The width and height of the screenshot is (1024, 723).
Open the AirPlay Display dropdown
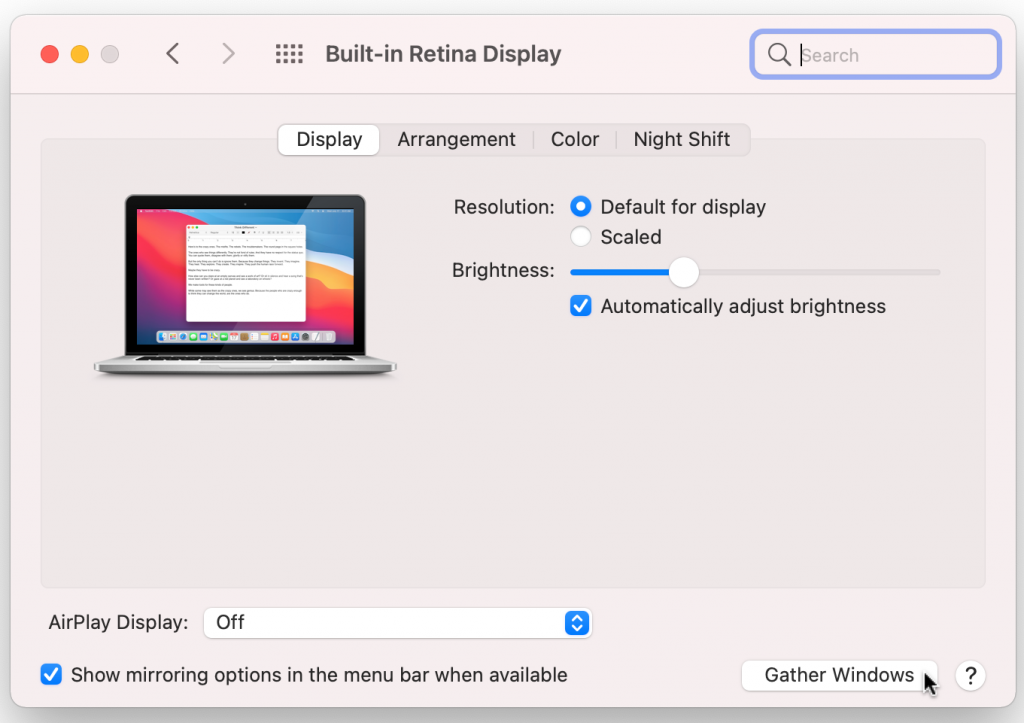397,623
